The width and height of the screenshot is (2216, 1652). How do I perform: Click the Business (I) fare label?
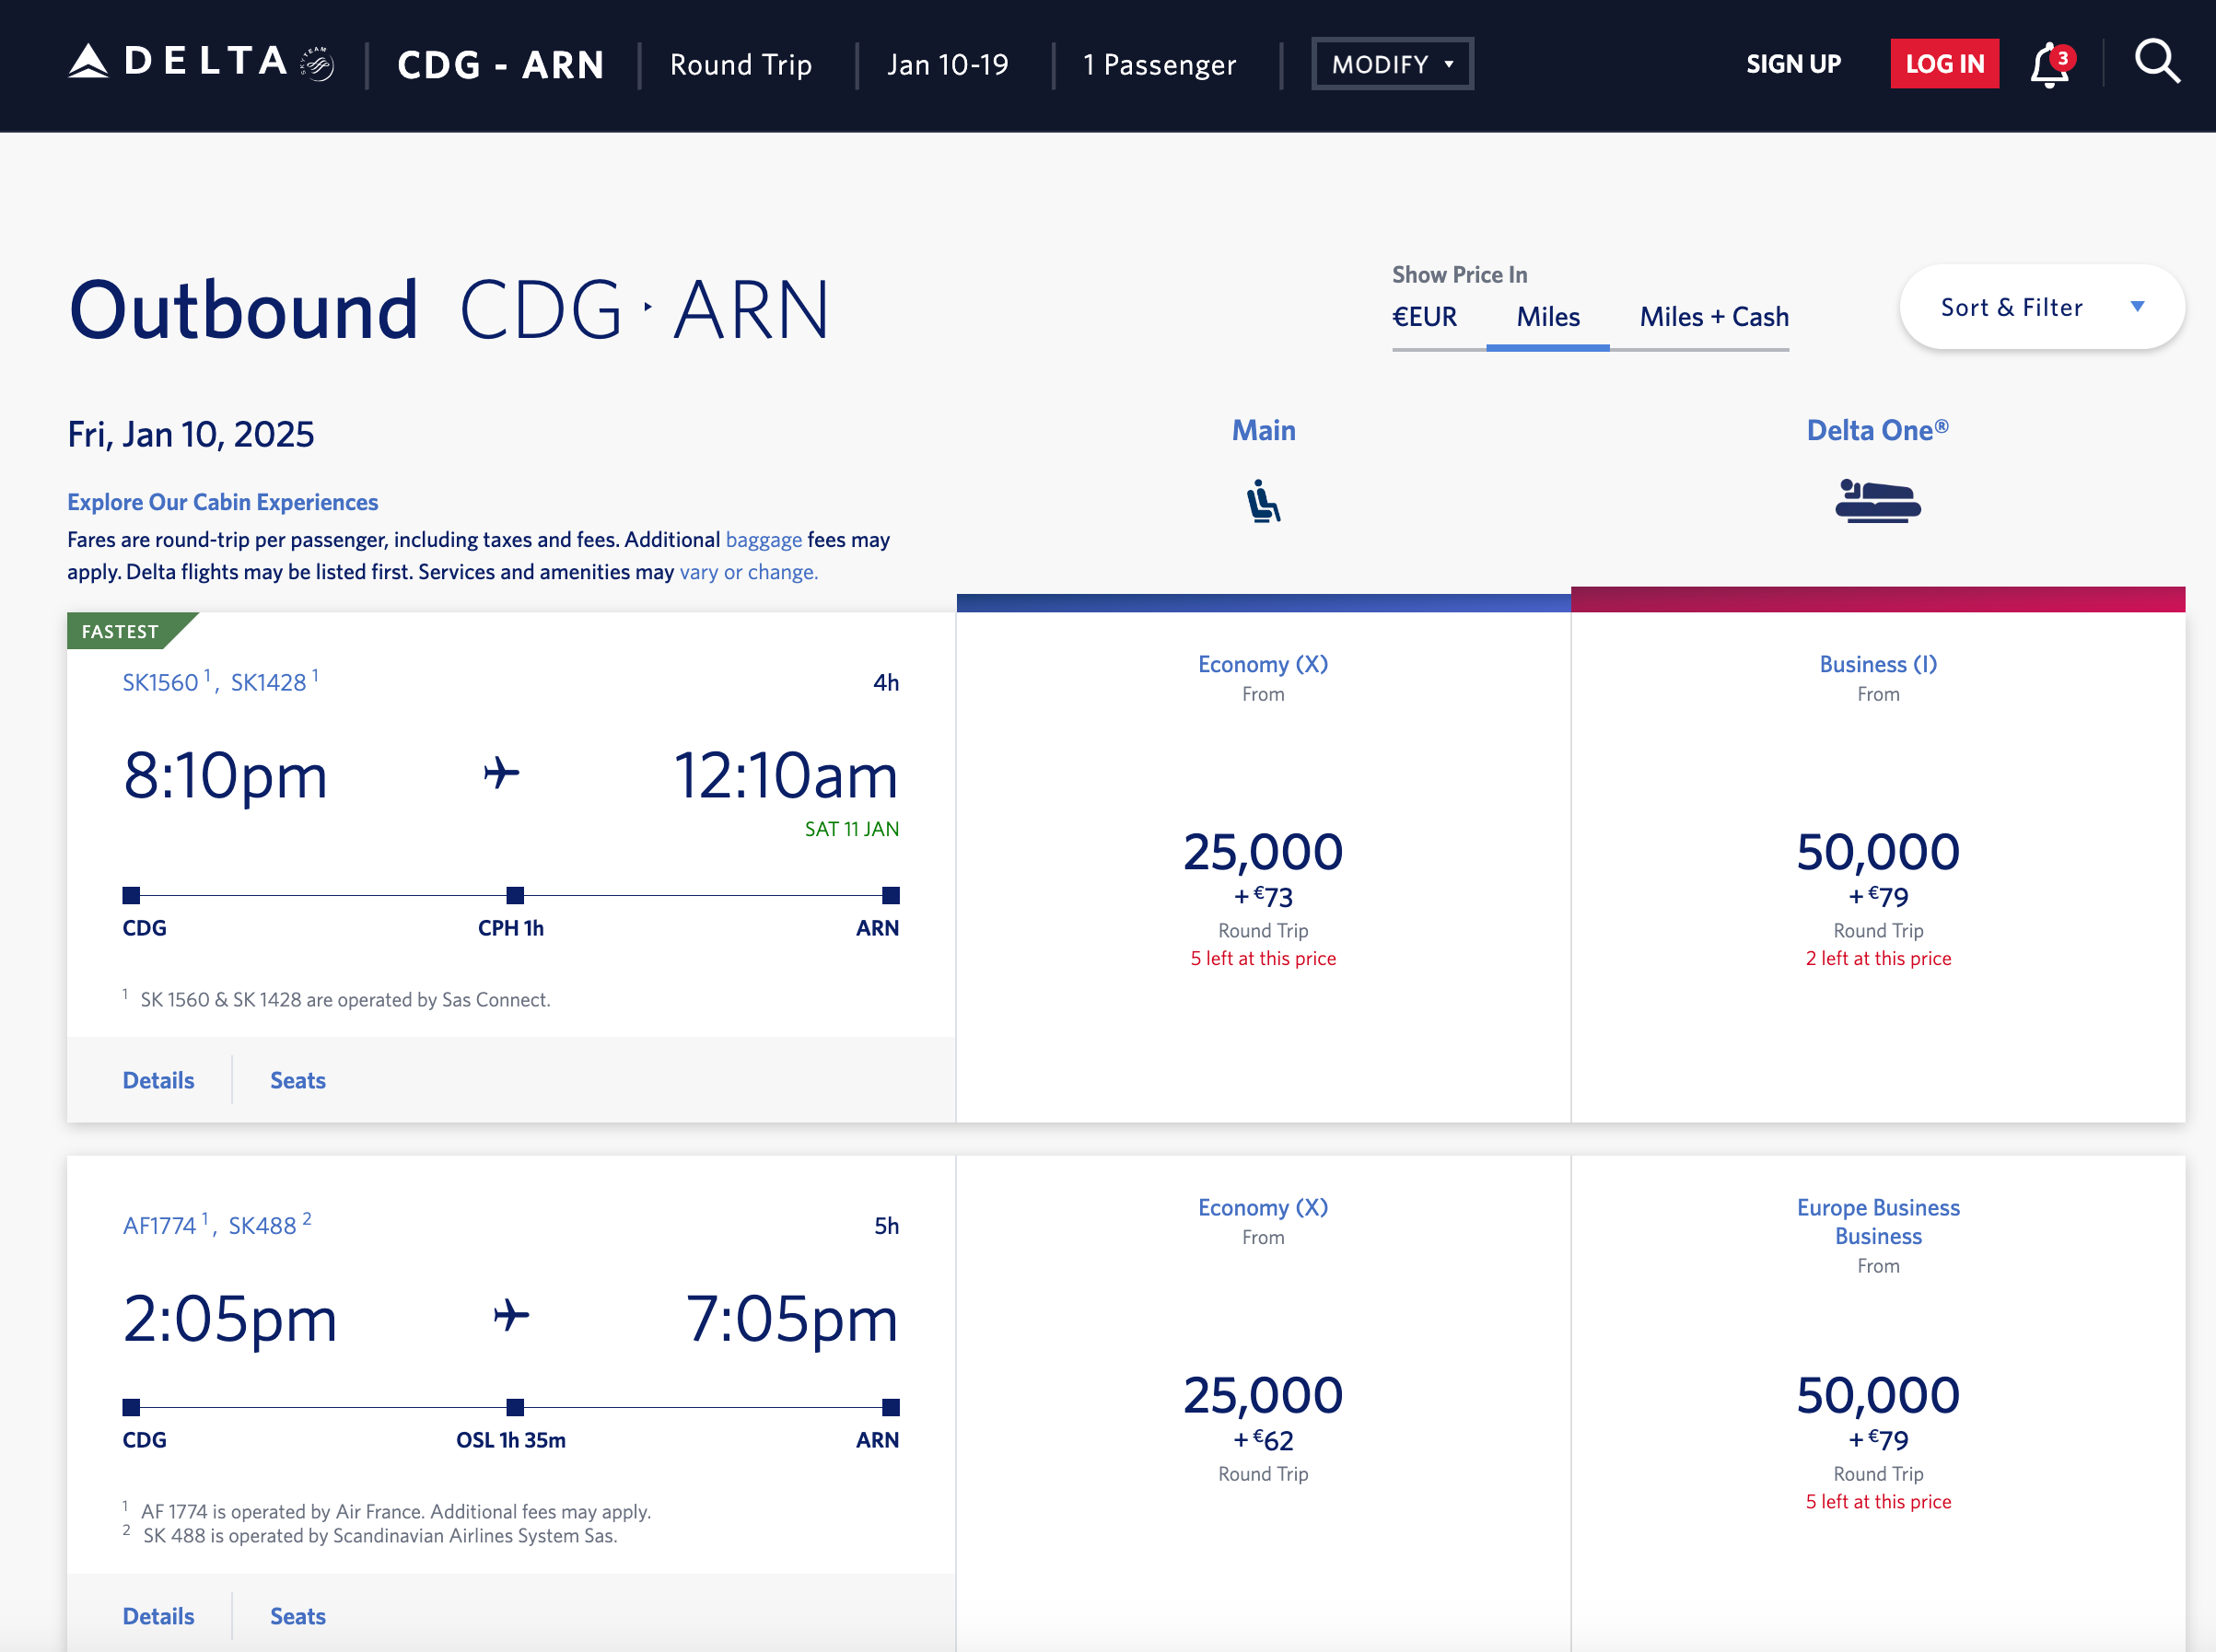(x=1877, y=664)
